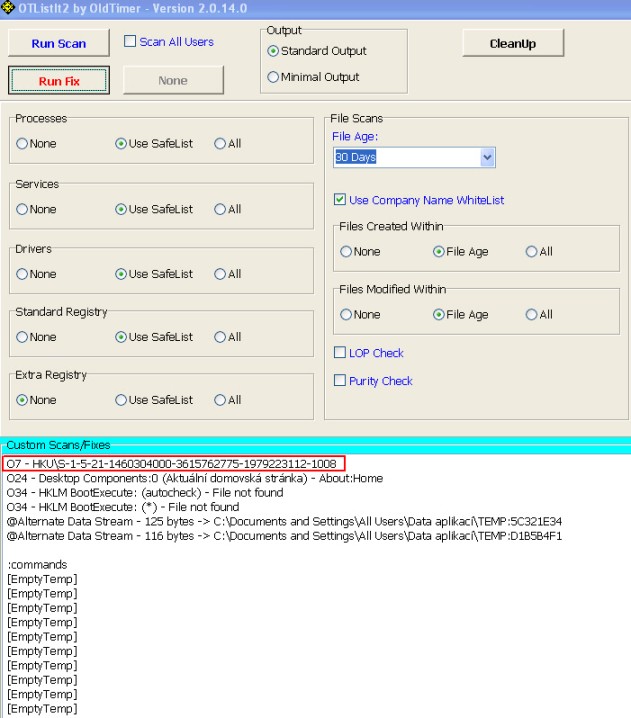Select Use SafeList for Drivers
Screen dimensions: 631x718
pos(122,274)
